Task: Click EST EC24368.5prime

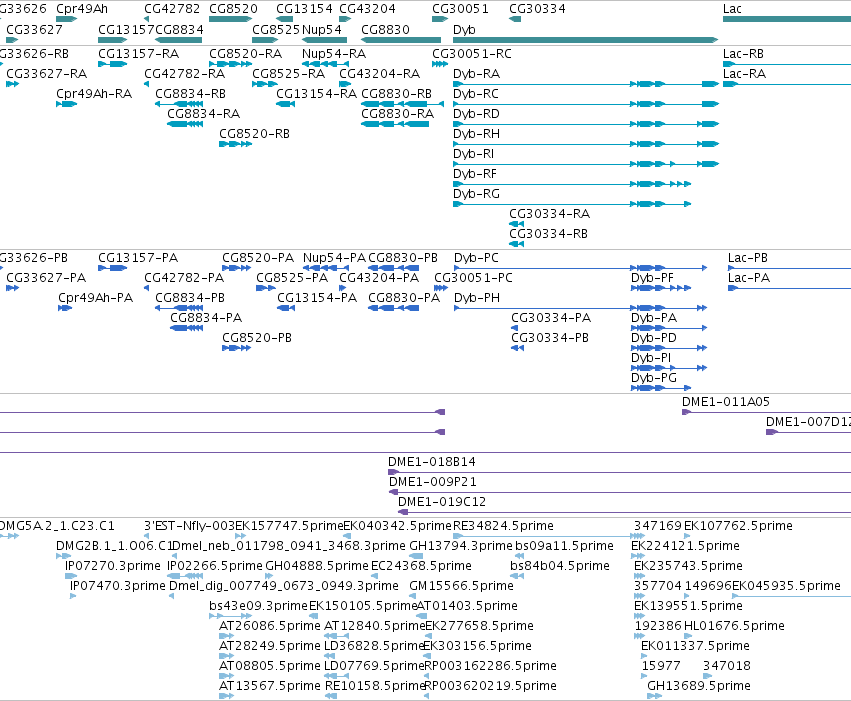Action: pyautogui.click(x=421, y=566)
